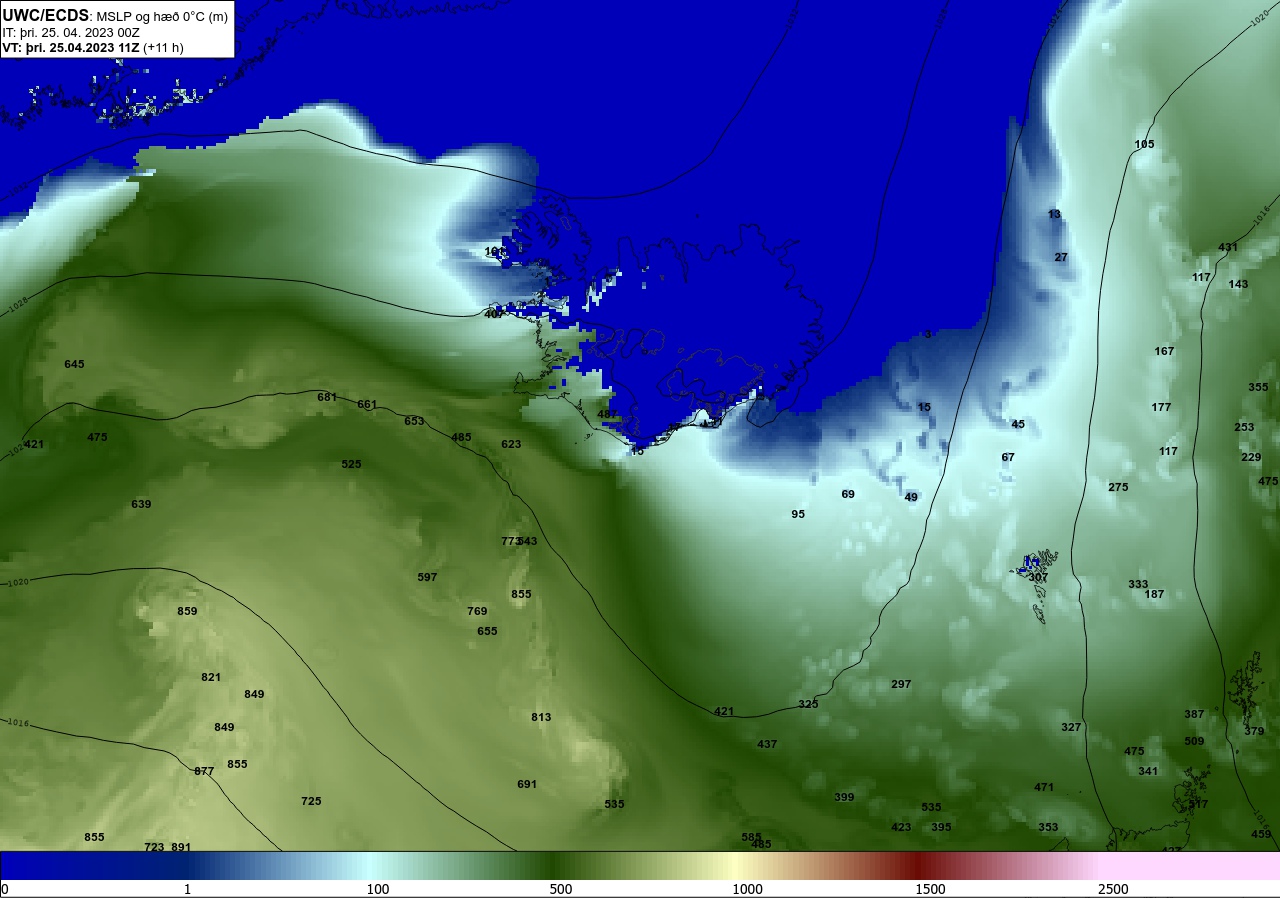
Task: Select the IT 00Z initialization time line
Action: [x=71, y=33]
